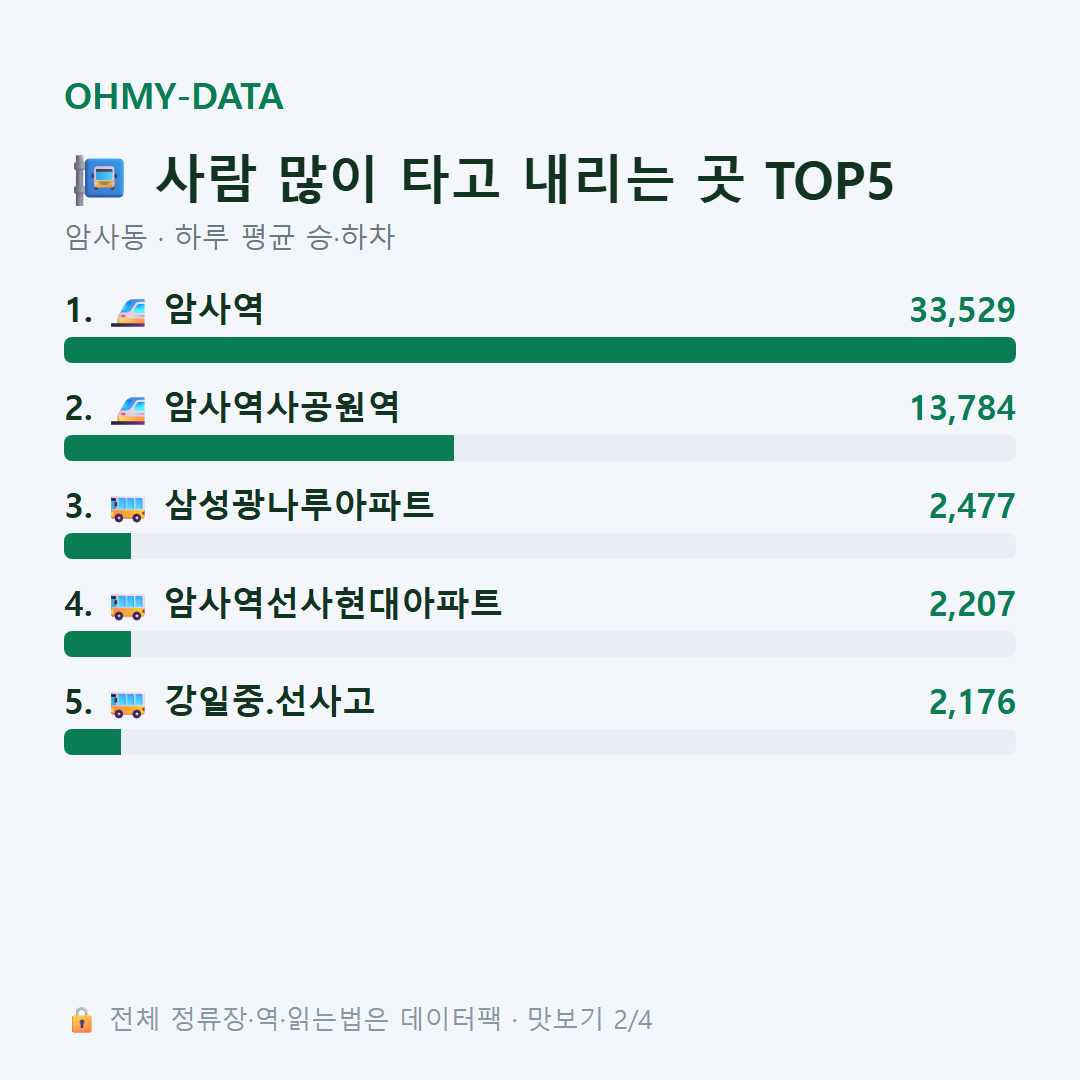Click the lock icon in the footer
1080x1080 pixels.
click(81, 1019)
